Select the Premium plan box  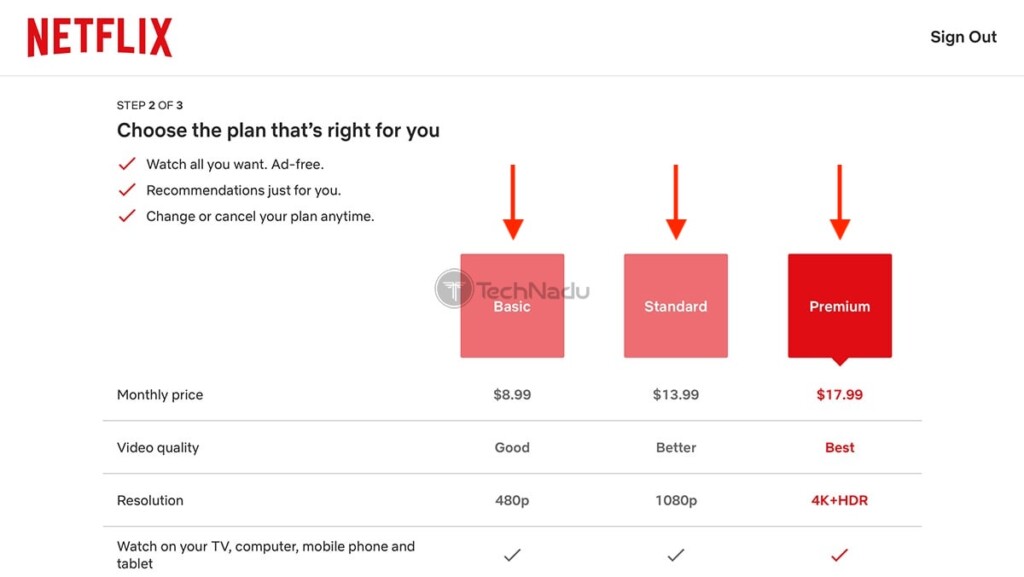pyautogui.click(x=840, y=305)
